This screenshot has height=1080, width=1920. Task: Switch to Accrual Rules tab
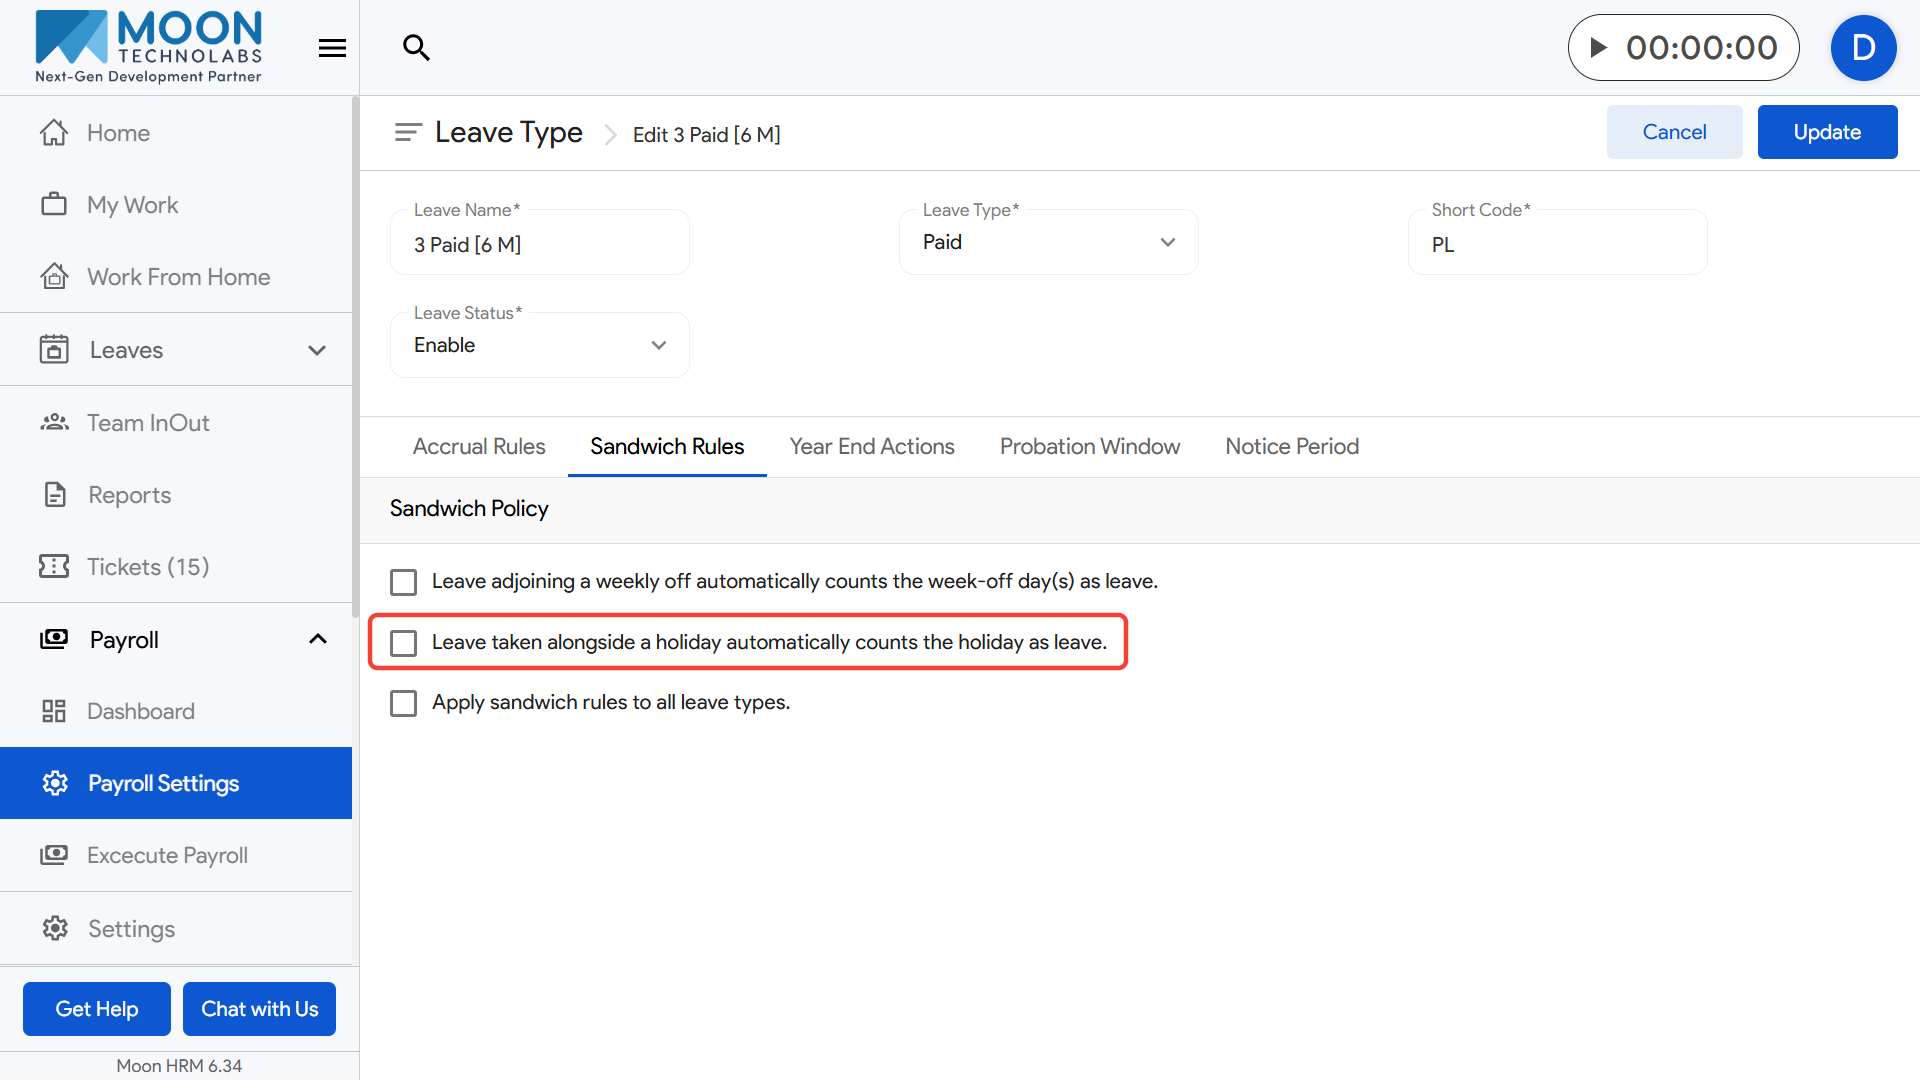tap(479, 447)
